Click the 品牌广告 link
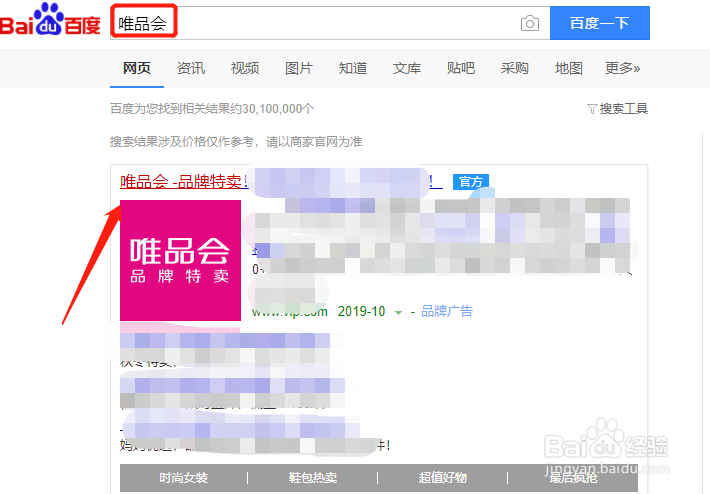The height and width of the screenshot is (494, 710). coord(446,311)
